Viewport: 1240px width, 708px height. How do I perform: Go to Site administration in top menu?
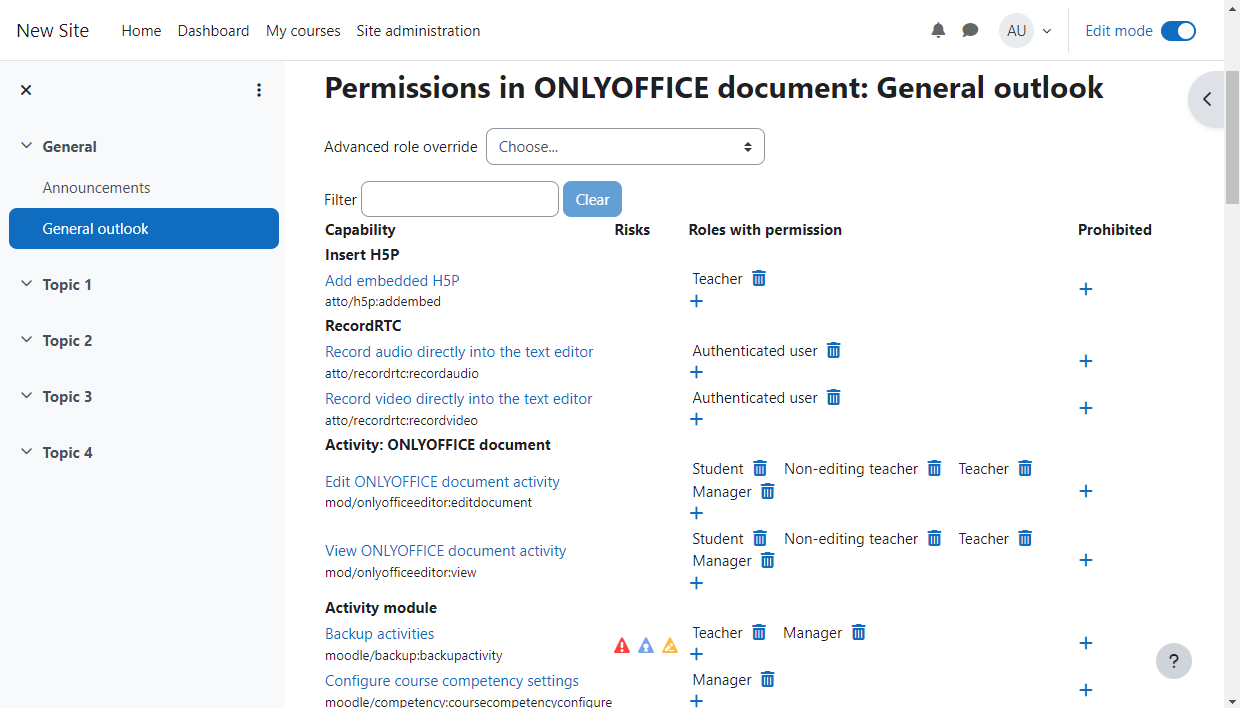point(418,31)
